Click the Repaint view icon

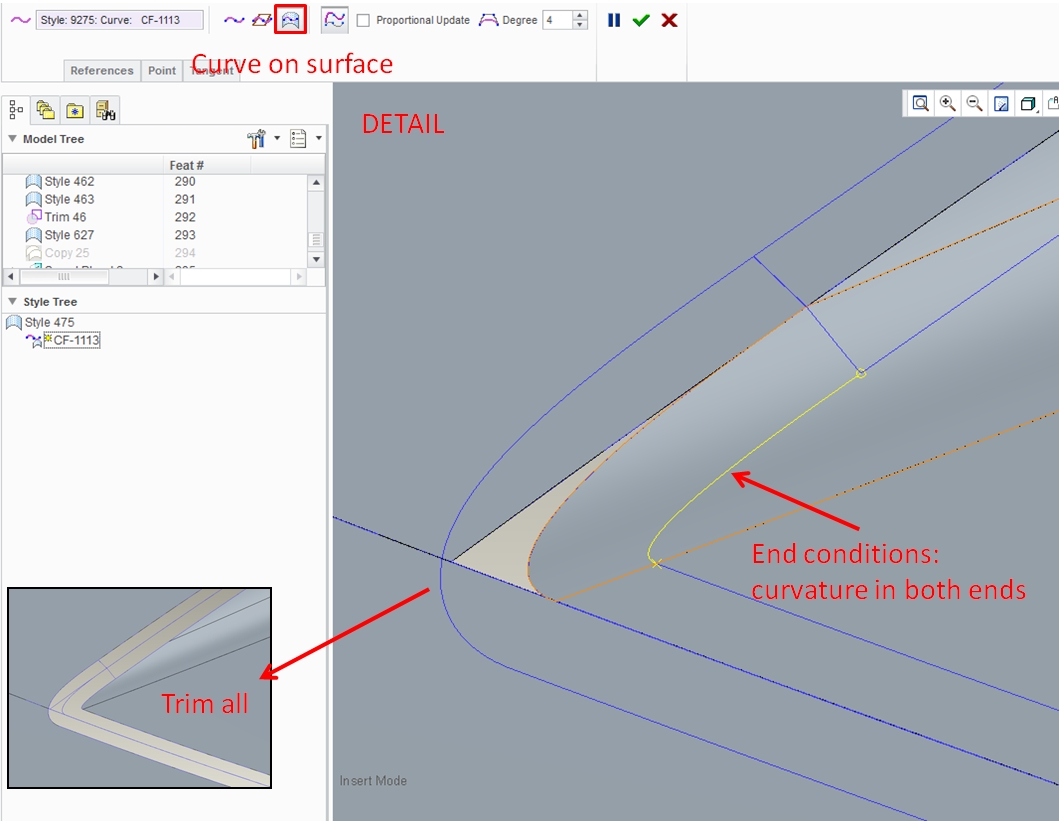pyautogui.click(x=1001, y=103)
